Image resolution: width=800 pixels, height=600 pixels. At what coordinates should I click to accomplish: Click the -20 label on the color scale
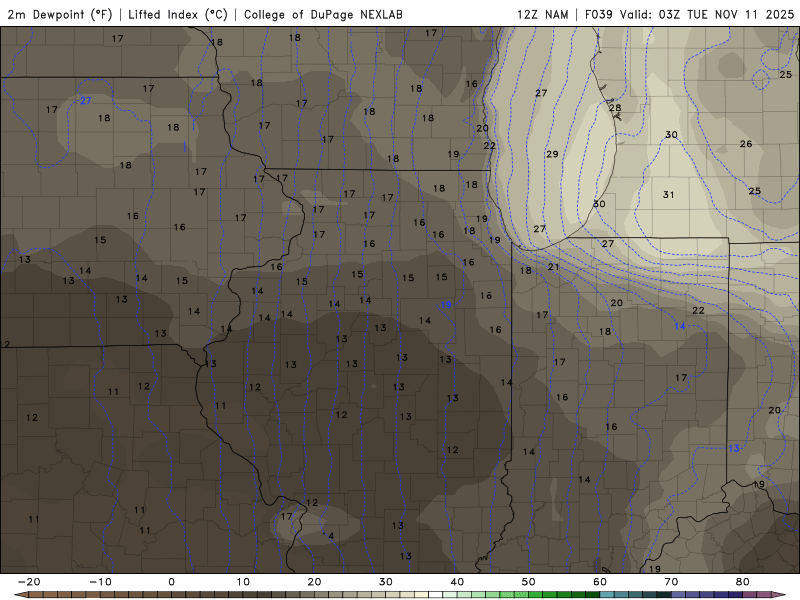(29, 582)
